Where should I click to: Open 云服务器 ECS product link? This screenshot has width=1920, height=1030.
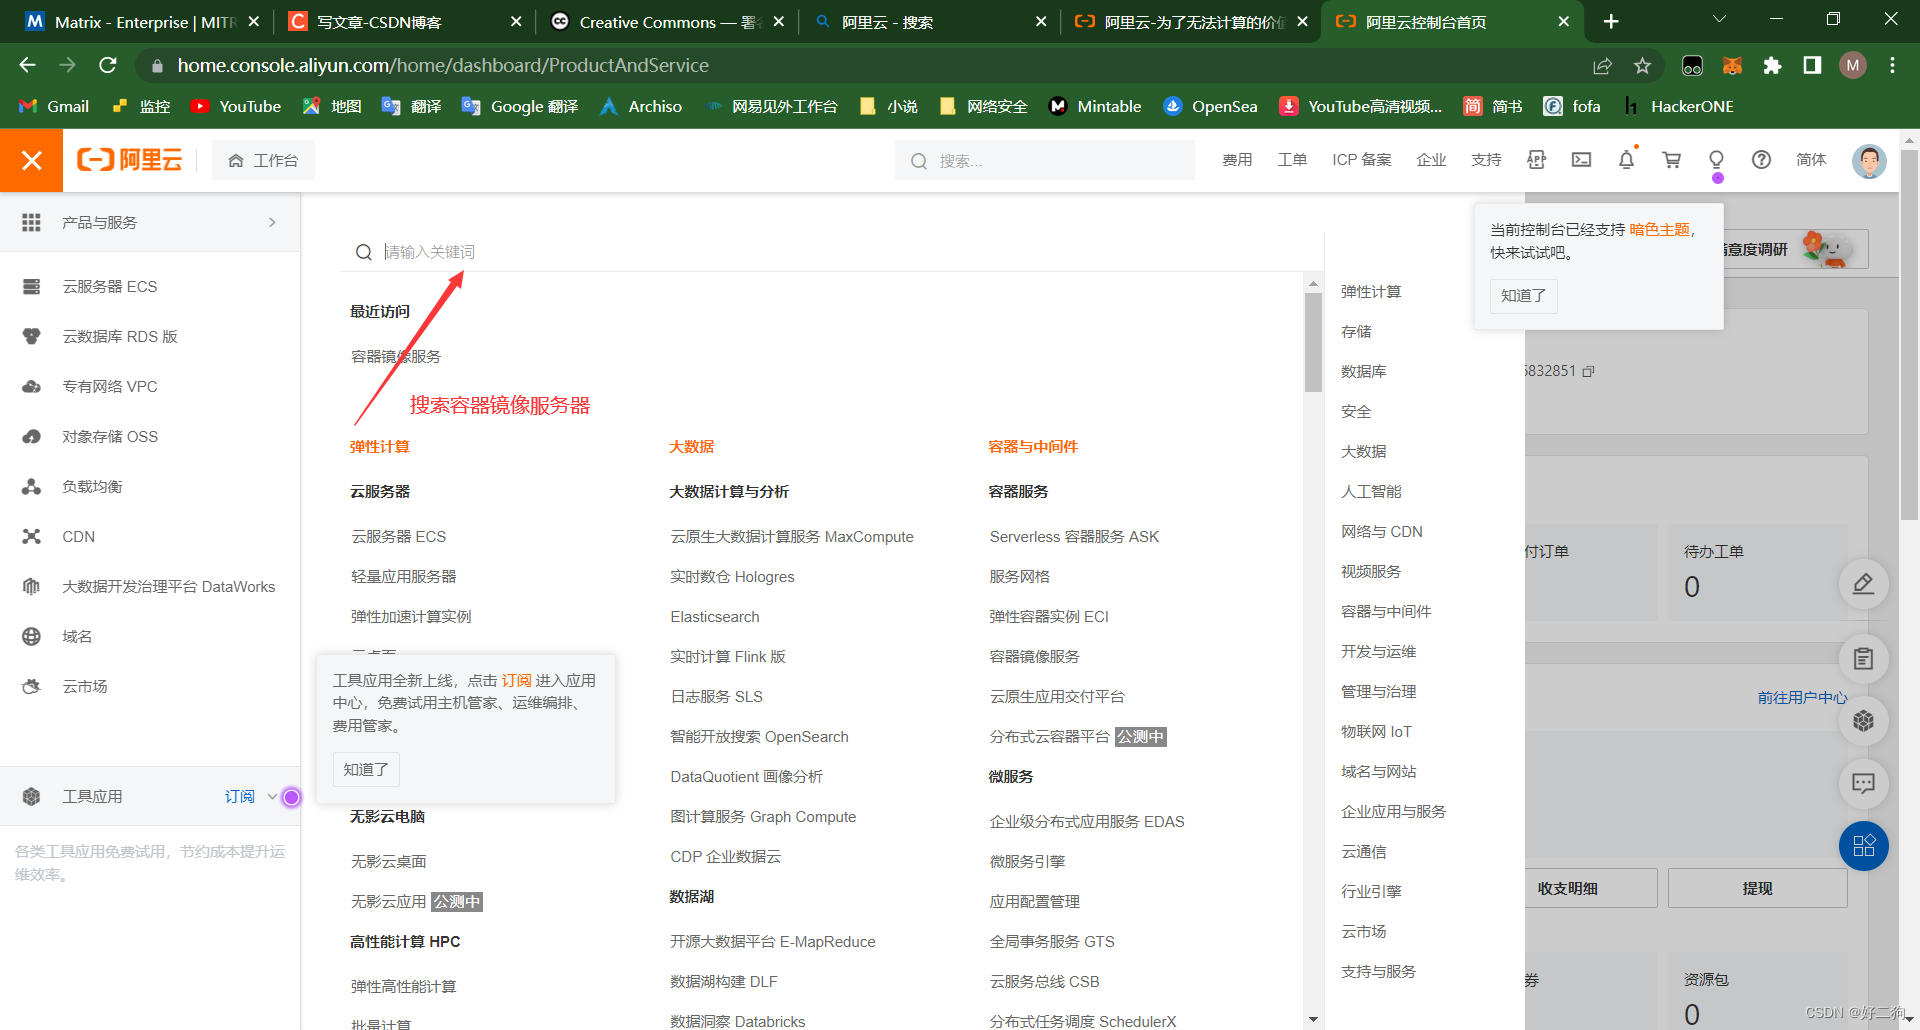[398, 537]
